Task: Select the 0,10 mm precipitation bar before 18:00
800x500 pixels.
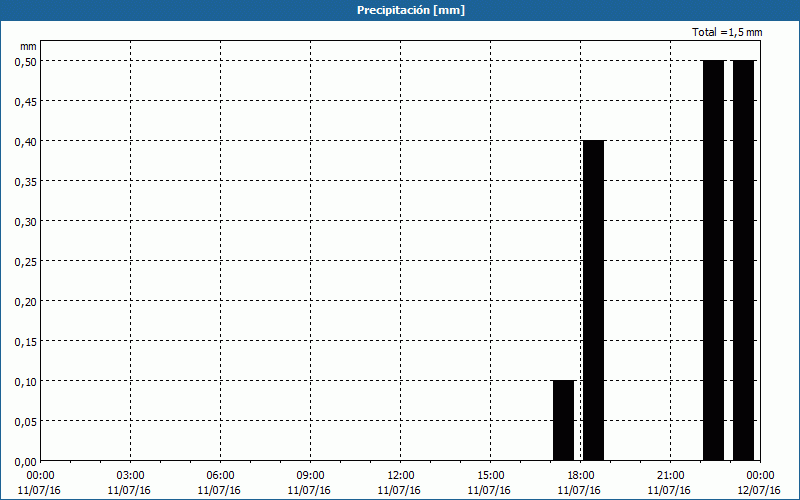Action: (x=564, y=420)
